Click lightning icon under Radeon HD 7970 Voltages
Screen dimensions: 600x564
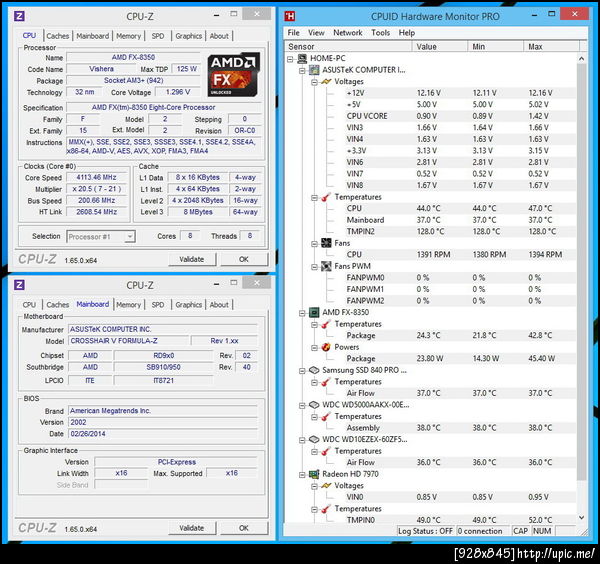click(x=326, y=486)
